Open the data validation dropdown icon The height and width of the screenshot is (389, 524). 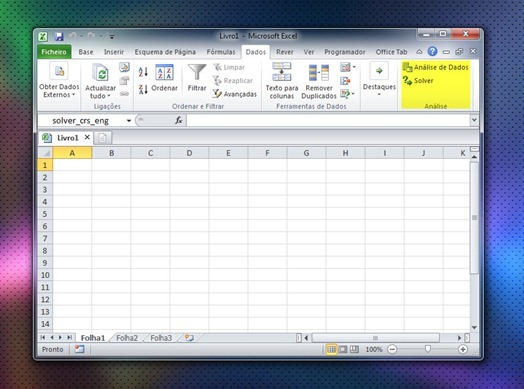pyautogui.click(x=348, y=67)
